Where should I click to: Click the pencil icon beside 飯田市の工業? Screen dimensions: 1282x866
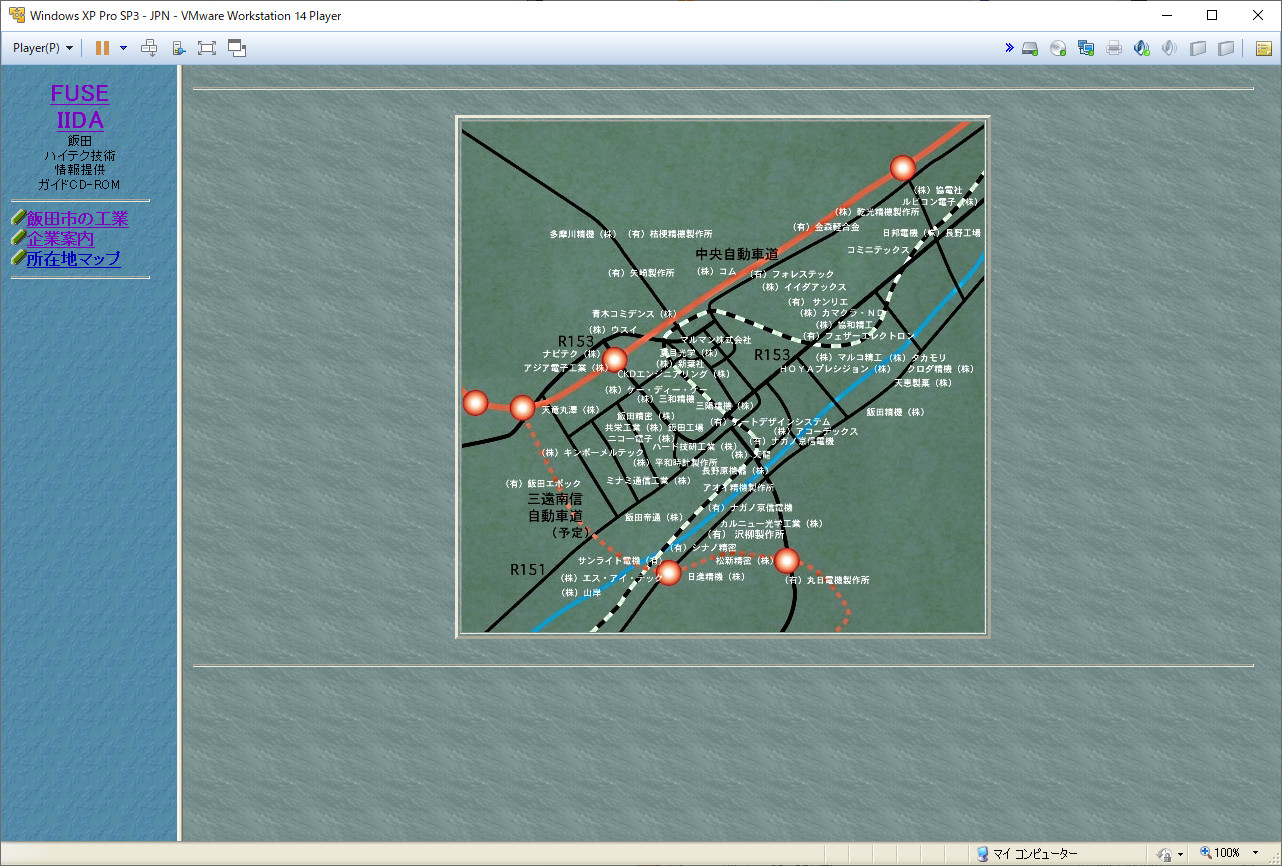pos(18,218)
